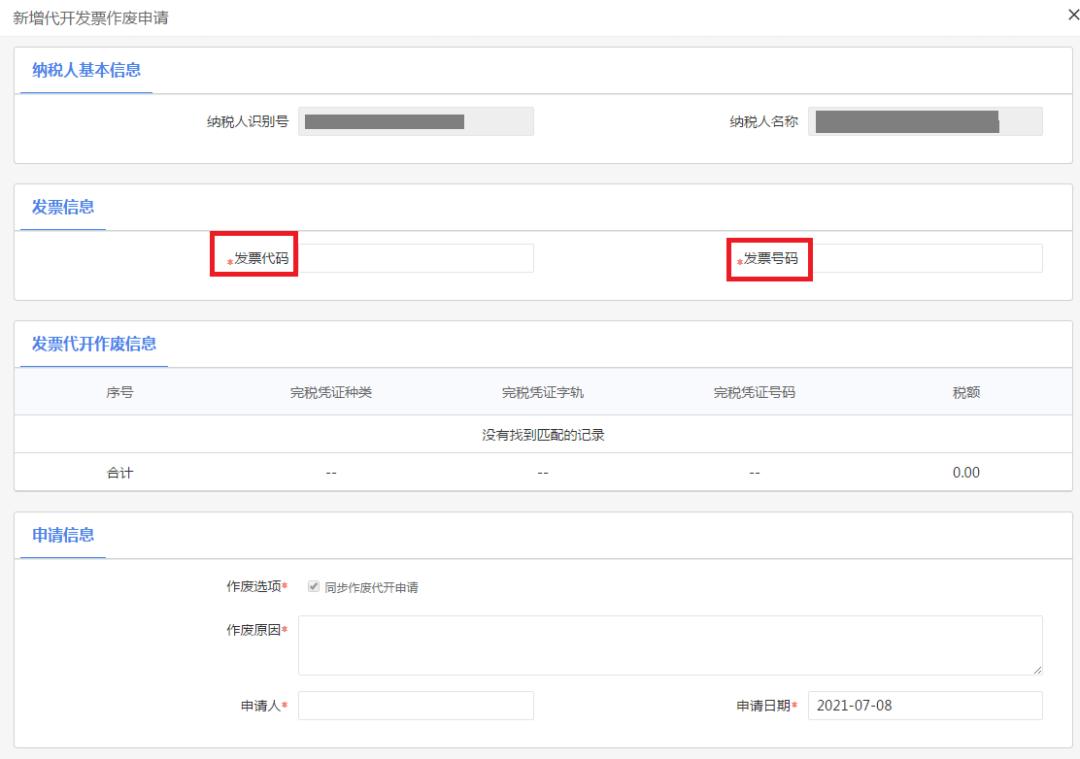Viewport: 1080px width, 759px height.
Task: Click the 0.00 total amount value
Action: [x=965, y=472]
